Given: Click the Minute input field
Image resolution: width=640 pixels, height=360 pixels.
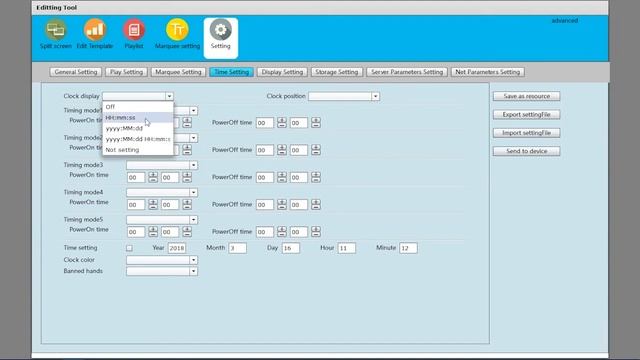Looking at the screenshot, I should [408, 248].
